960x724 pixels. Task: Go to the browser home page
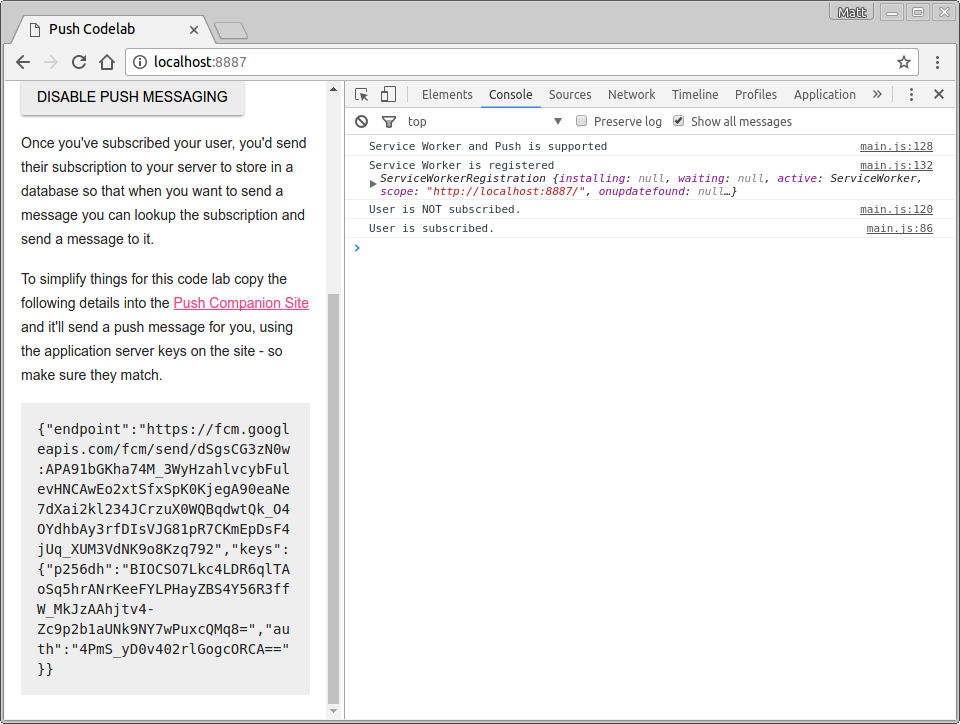point(107,62)
